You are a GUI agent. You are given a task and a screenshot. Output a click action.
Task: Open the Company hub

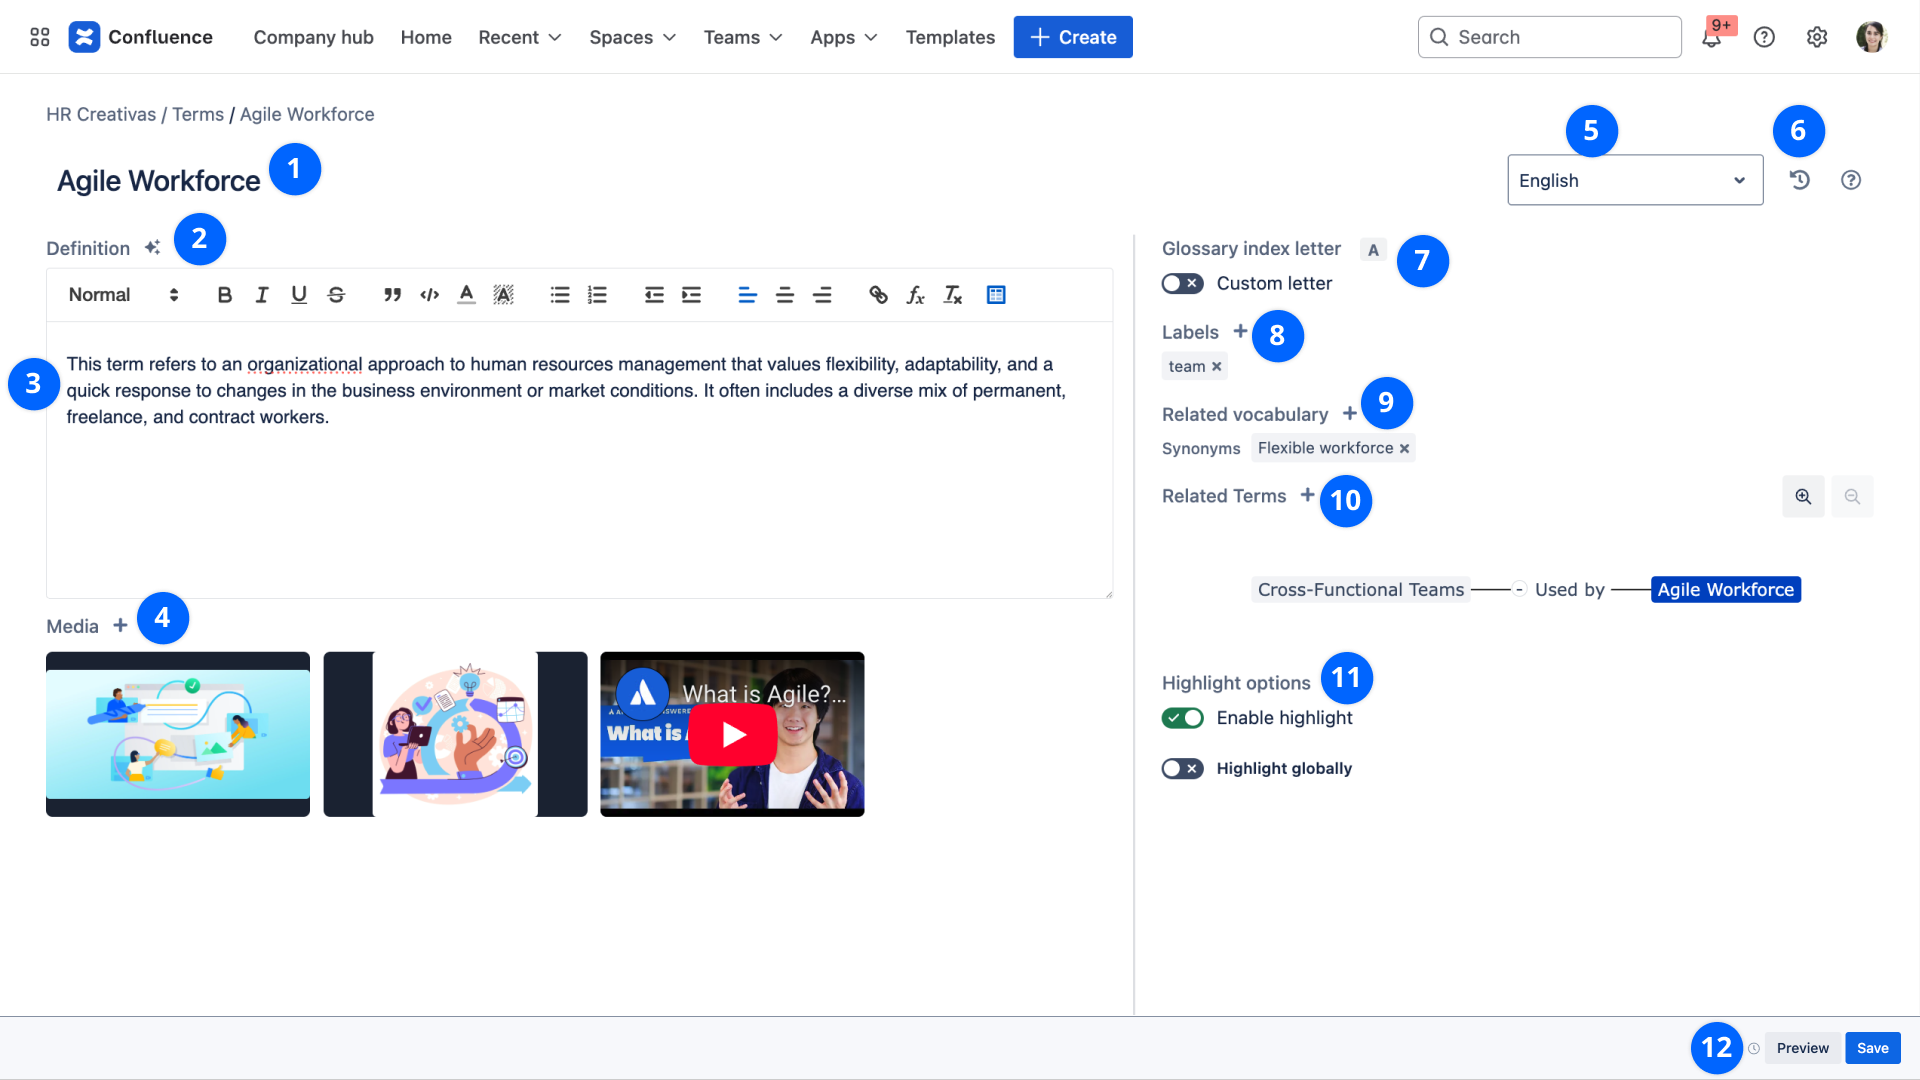tap(313, 37)
